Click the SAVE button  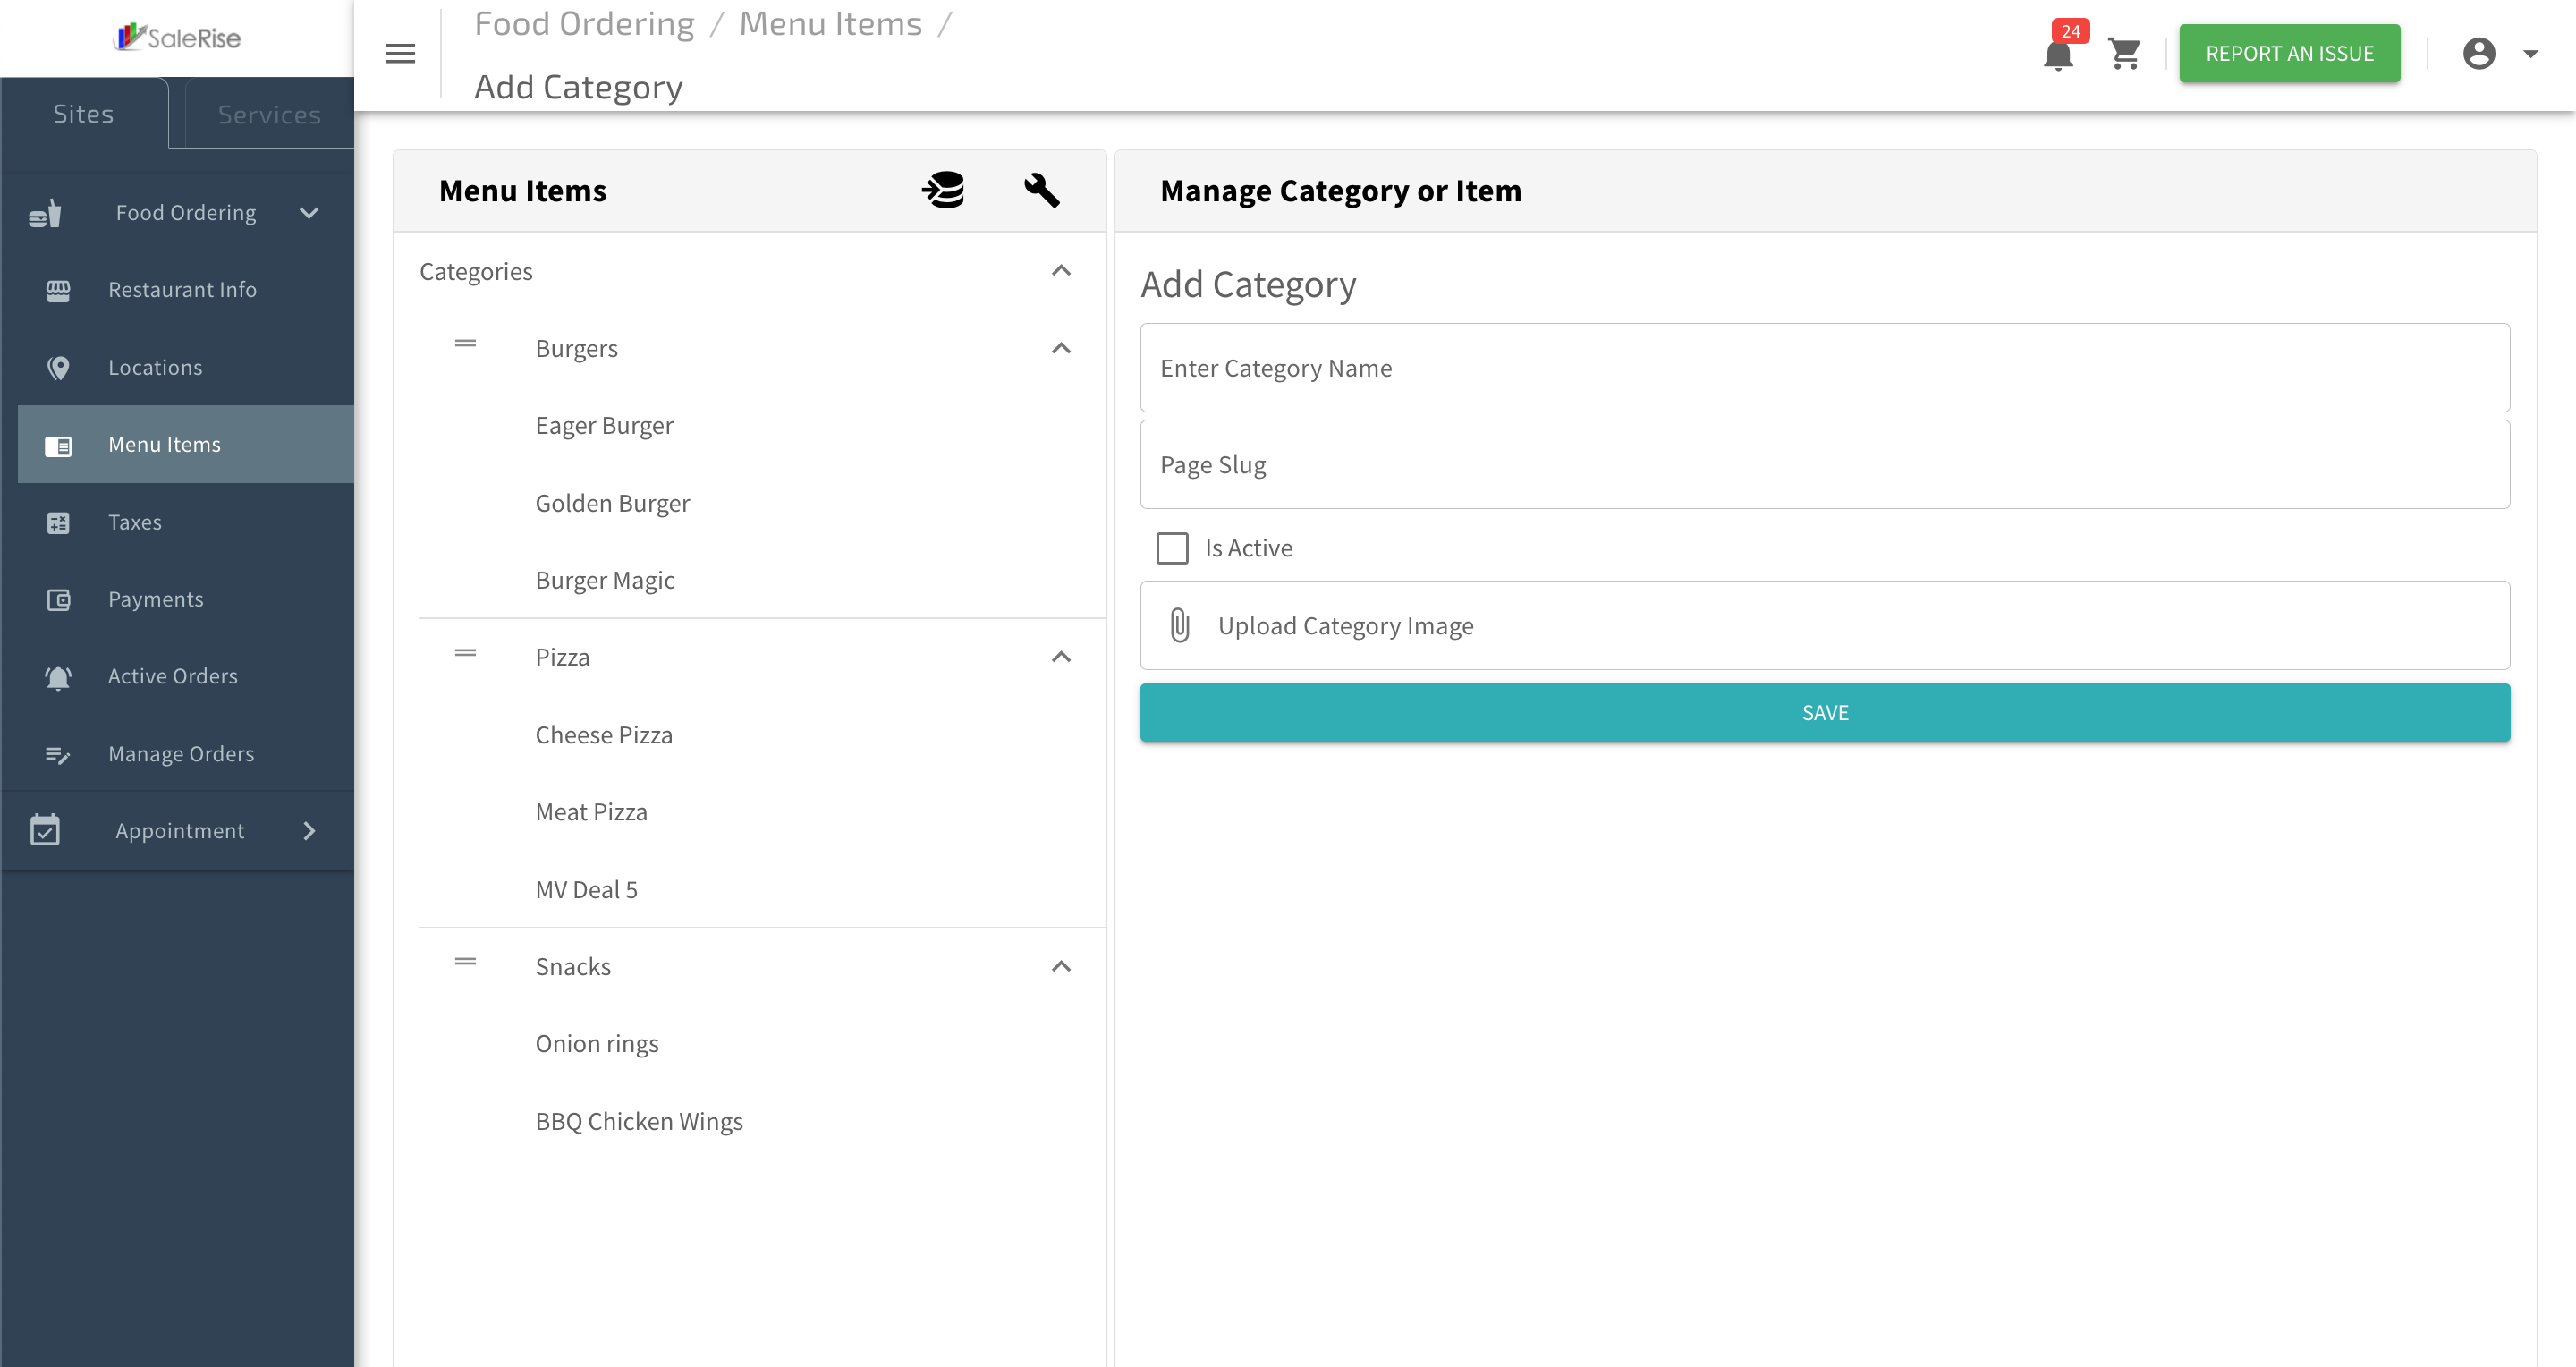point(1825,713)
